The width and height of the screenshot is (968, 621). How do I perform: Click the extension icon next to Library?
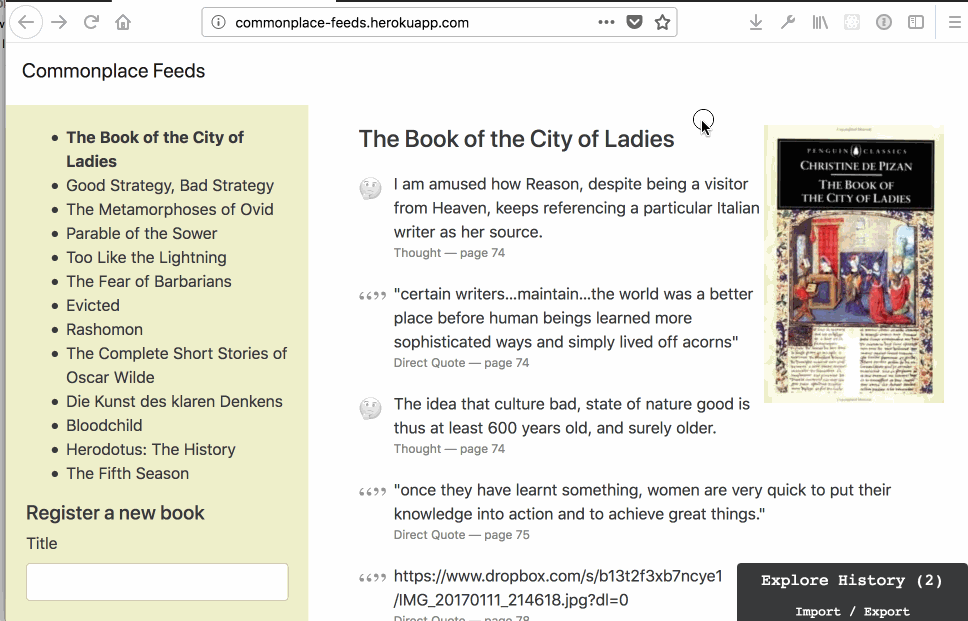click(852, 23)
